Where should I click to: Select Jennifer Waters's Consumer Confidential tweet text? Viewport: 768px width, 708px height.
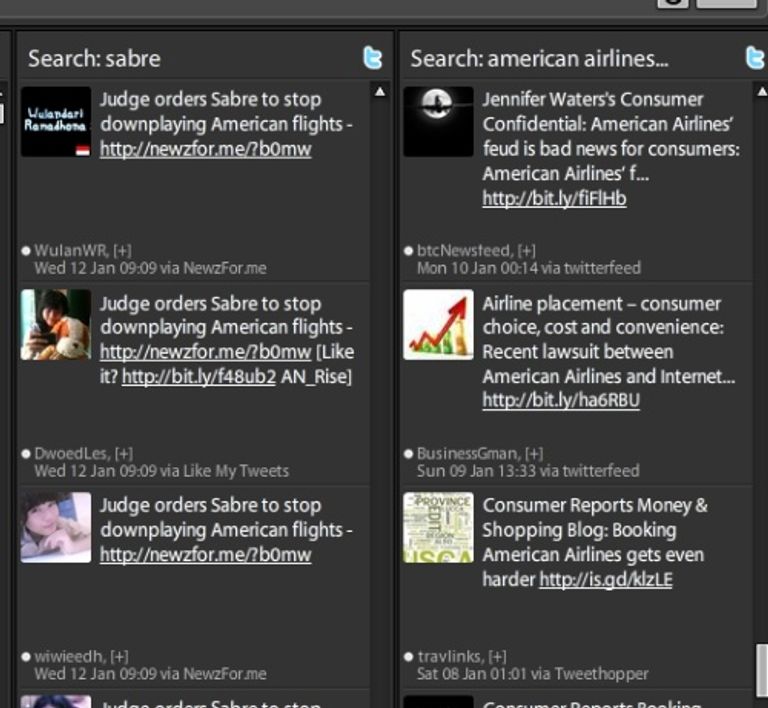[x=611, y=149]
